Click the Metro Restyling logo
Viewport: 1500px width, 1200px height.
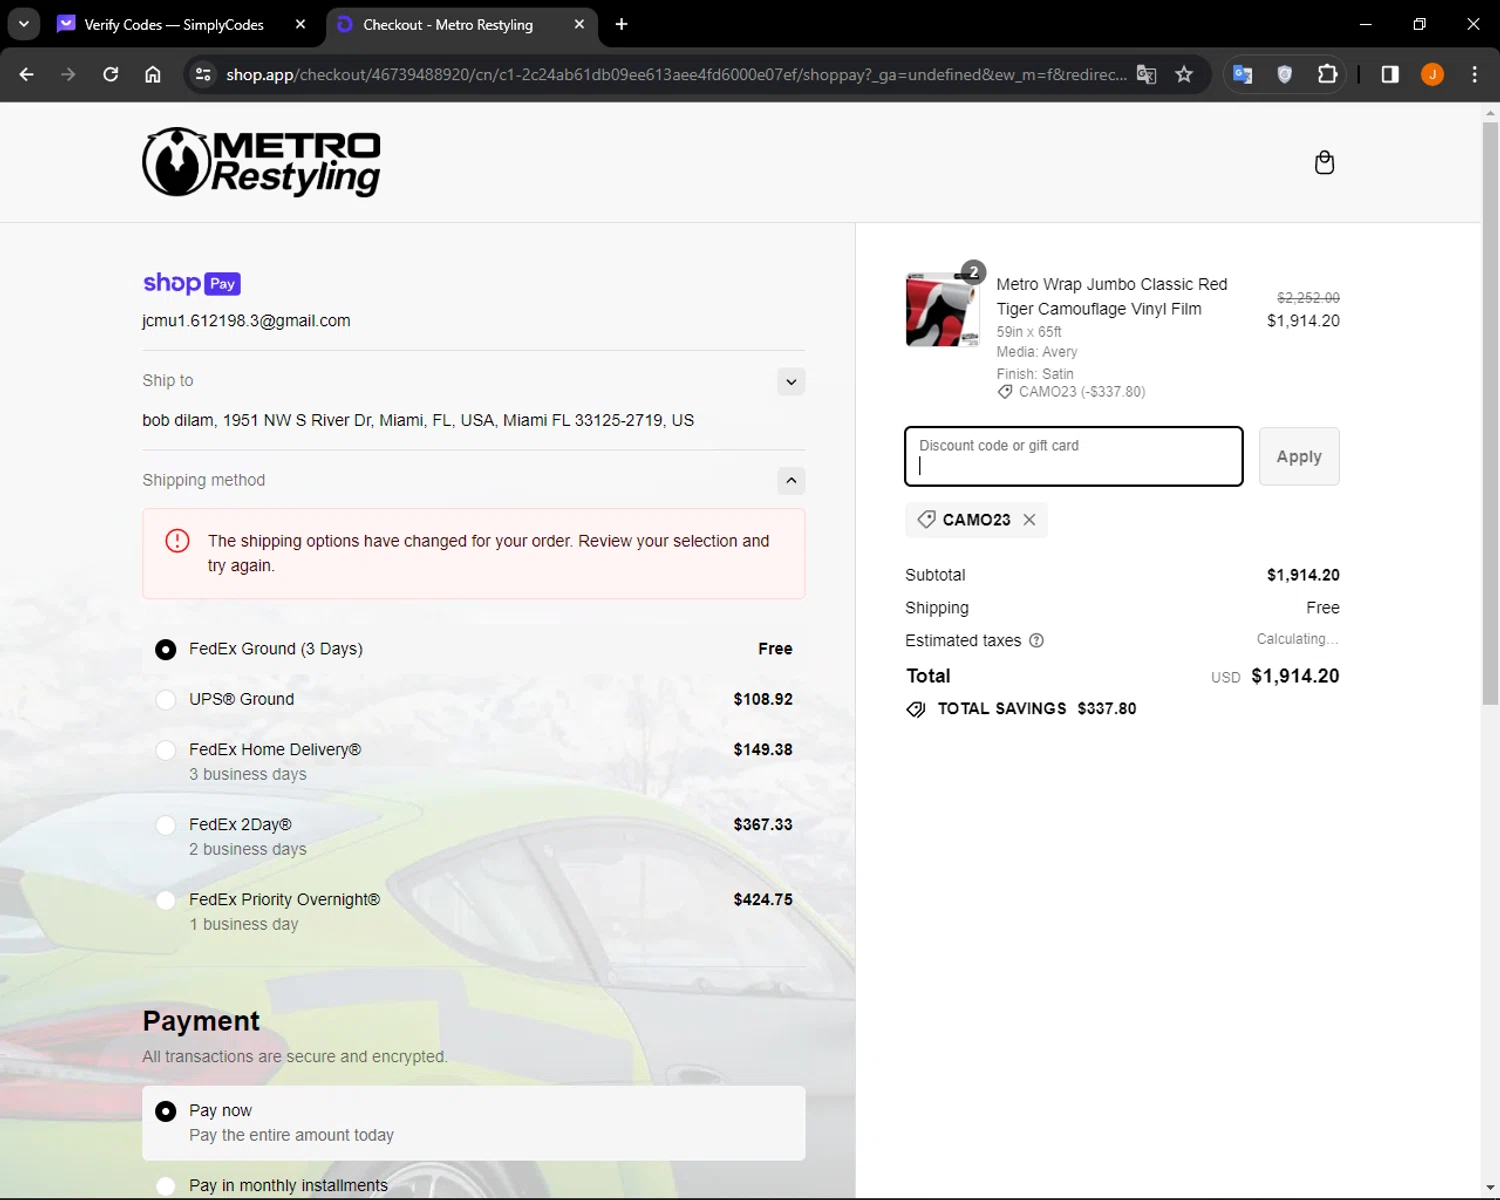pos(261,162)
